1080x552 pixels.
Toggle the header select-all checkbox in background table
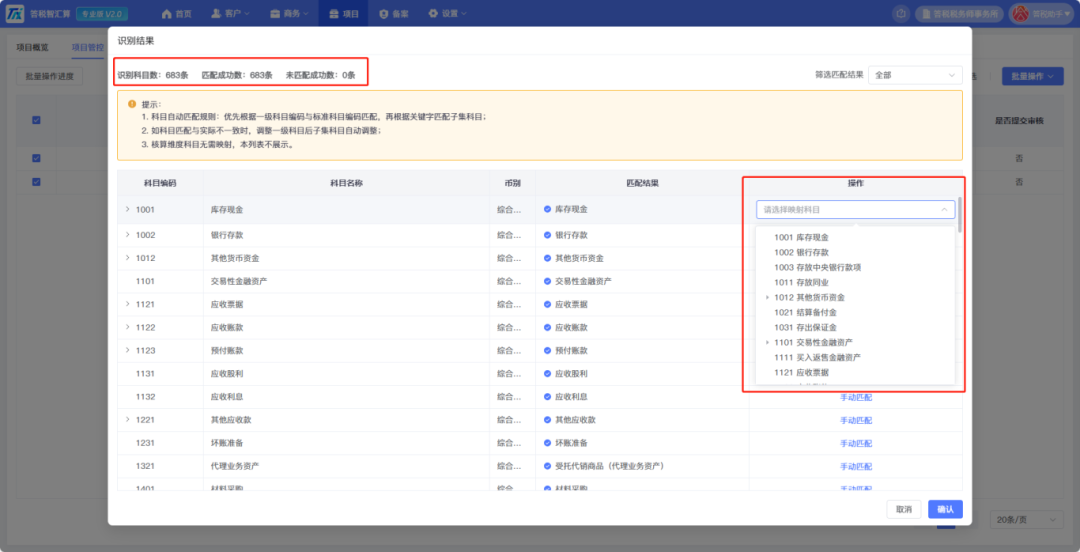[x=36, y=120]
